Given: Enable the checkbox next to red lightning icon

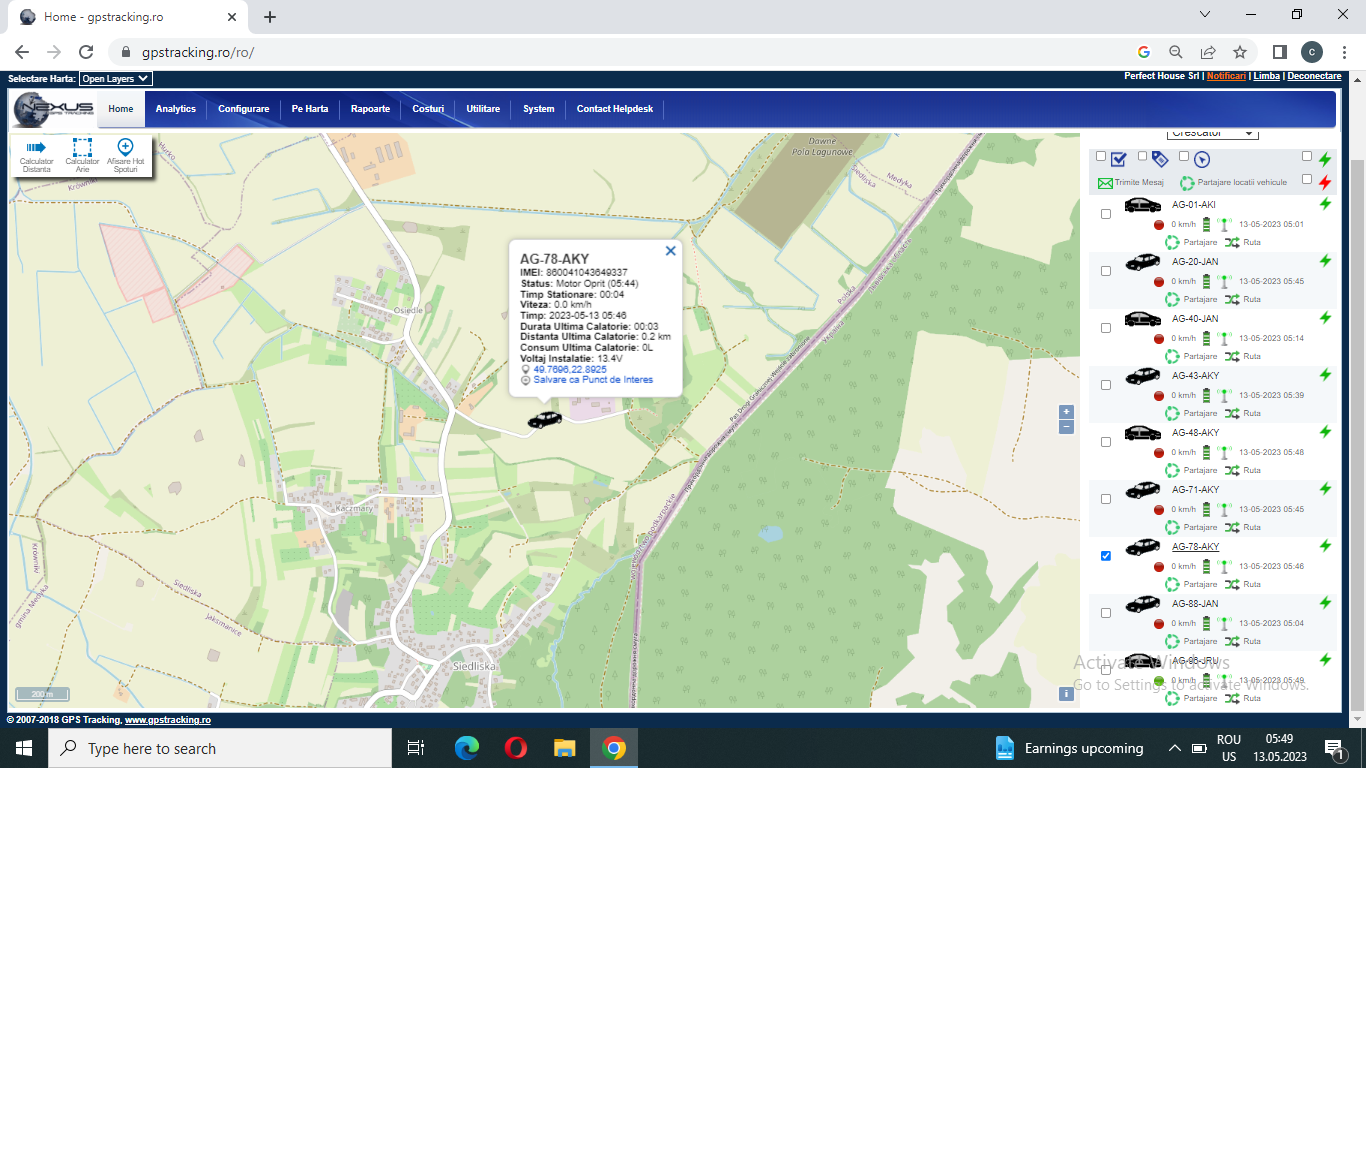Looking at the screenshot, I should click(1306, 179).
